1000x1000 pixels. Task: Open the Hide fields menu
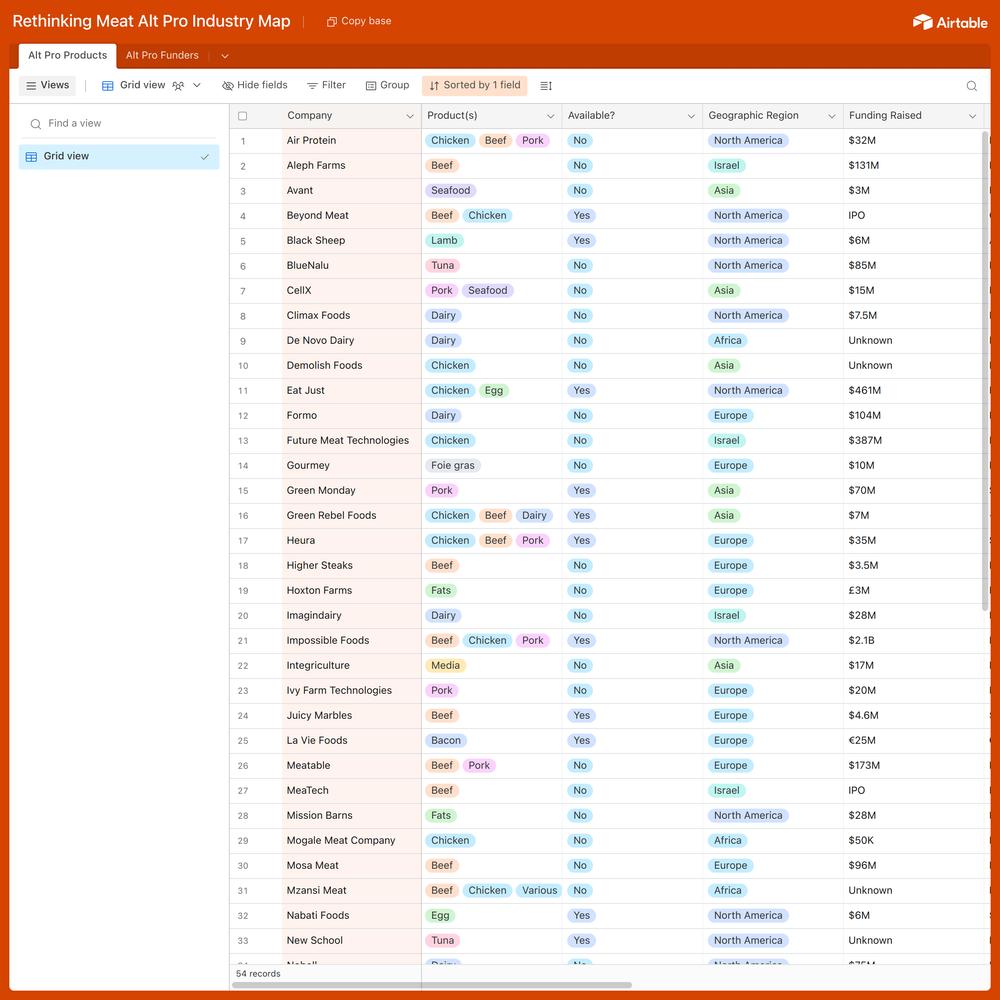pyautogui.click(x=254, y=85)
